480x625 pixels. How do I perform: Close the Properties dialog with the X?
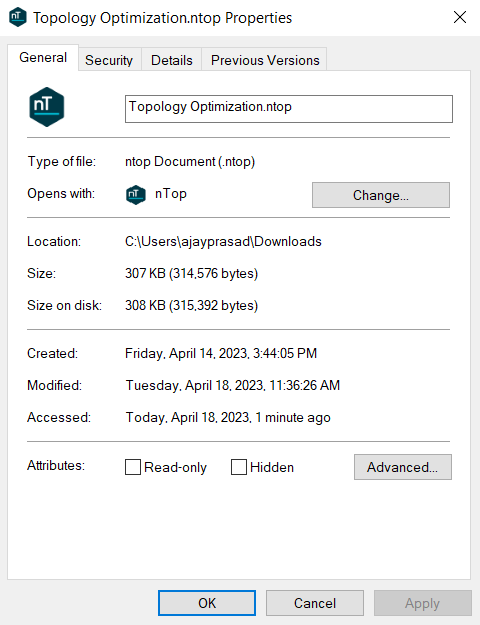(x=460, y=17)
